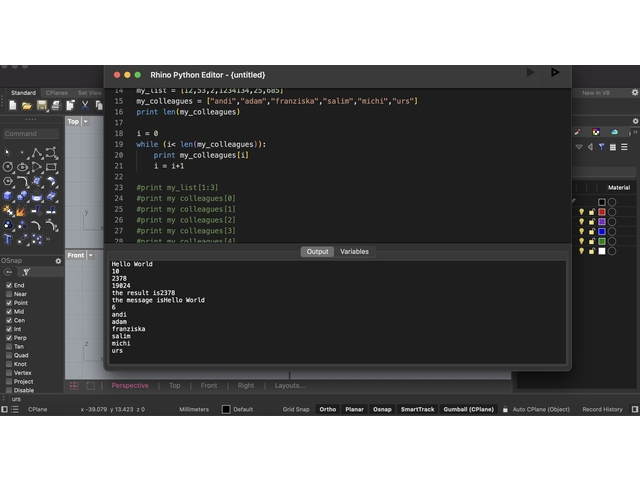Open the layers hamburger menu icon
Viewport: 640px width, 480px height.
(x=624, y=147)
